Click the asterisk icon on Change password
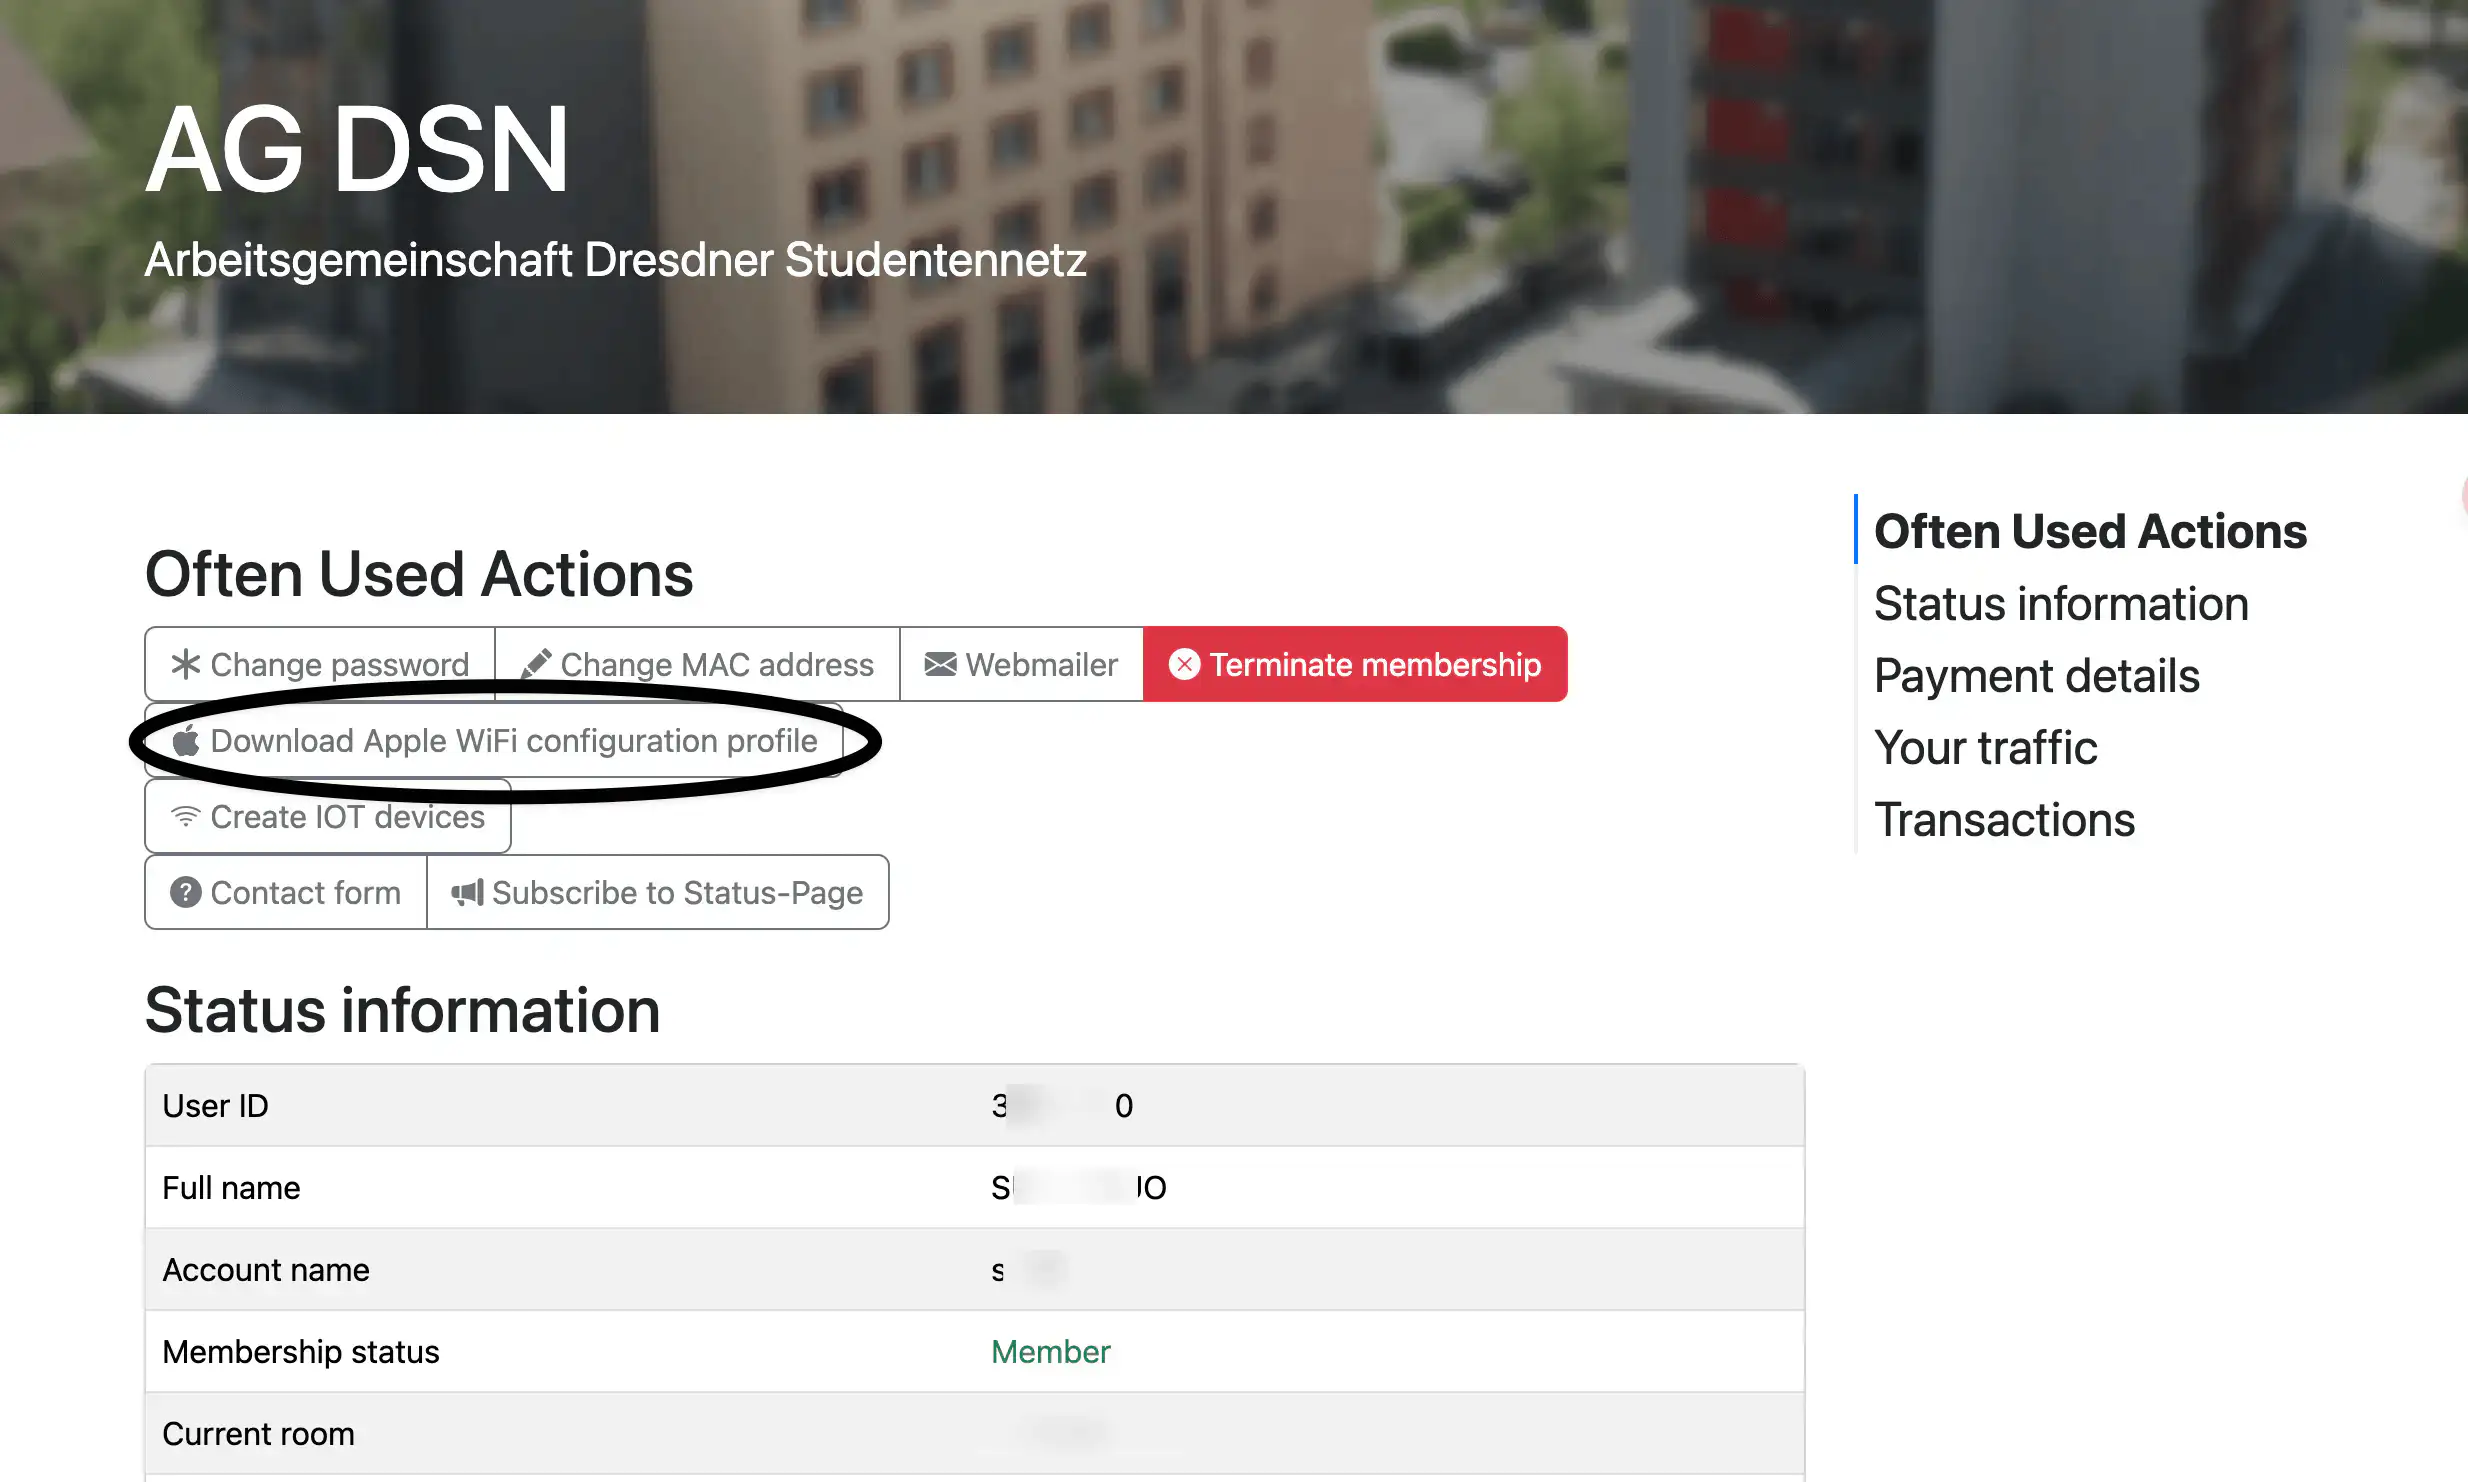 186,665
